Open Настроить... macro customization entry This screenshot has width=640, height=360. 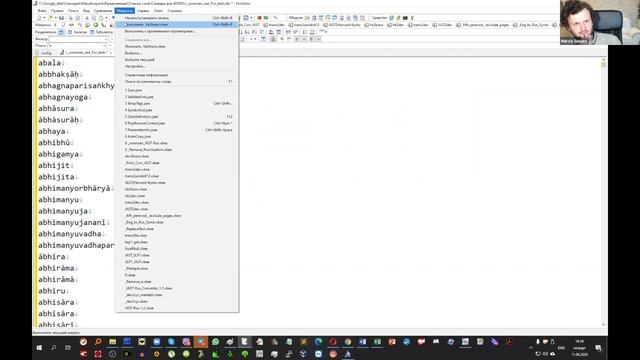[x=178, y=66]
